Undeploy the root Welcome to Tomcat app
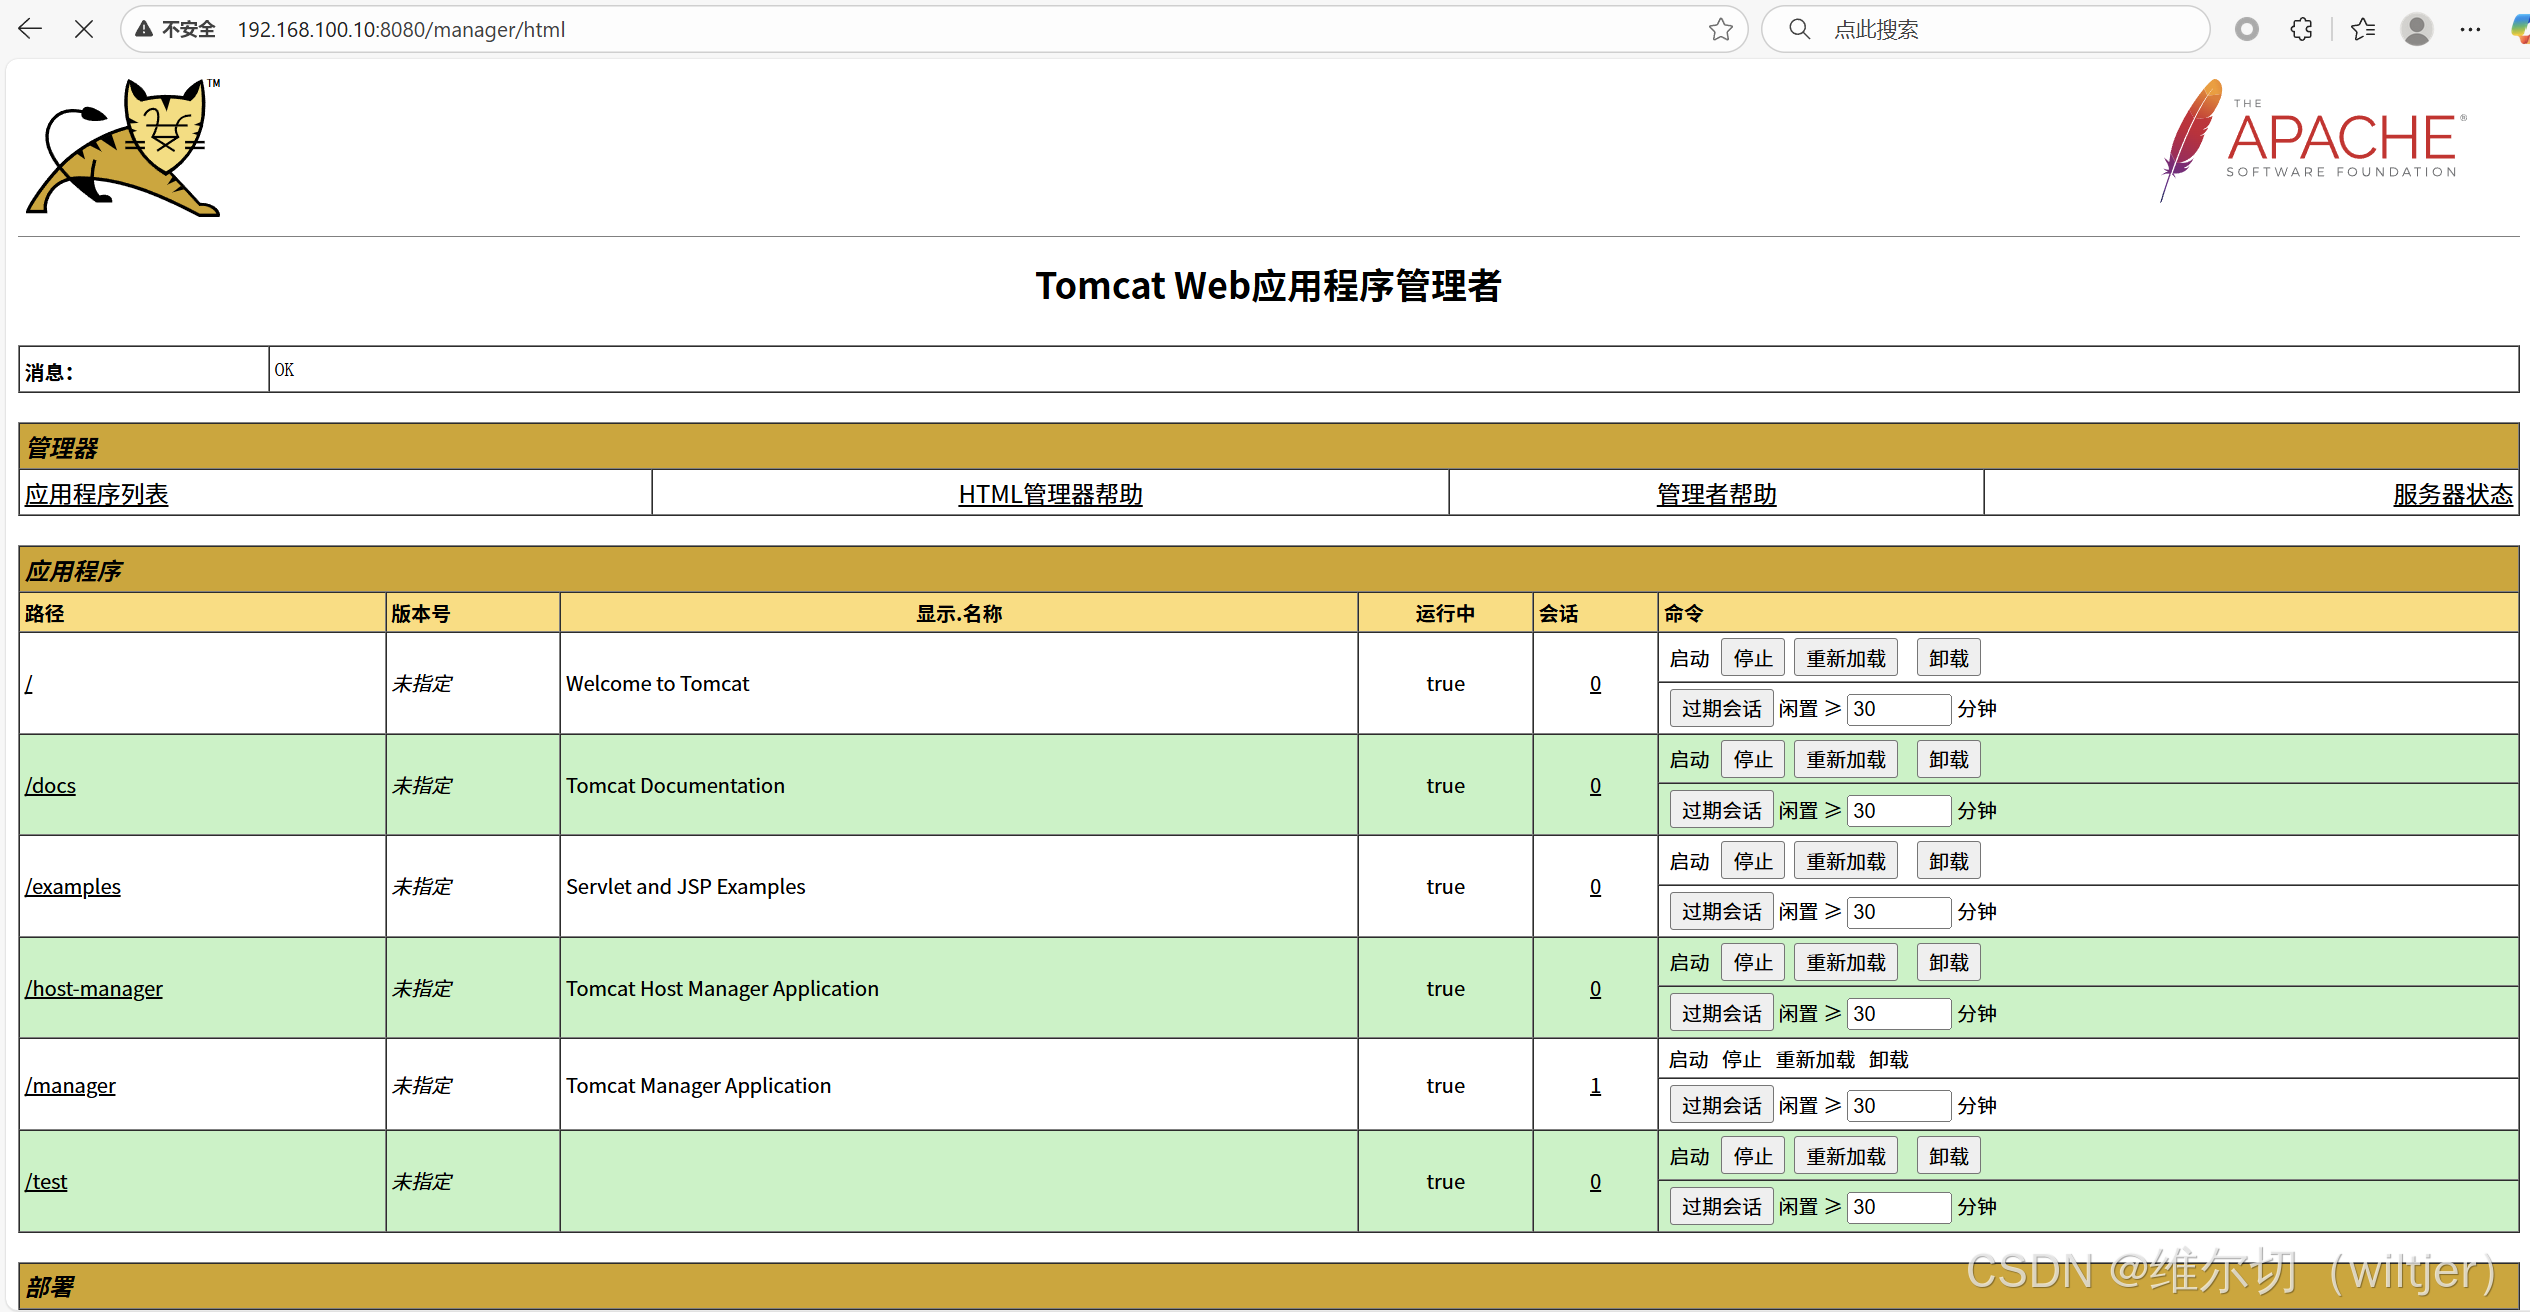 point(1948,658)
